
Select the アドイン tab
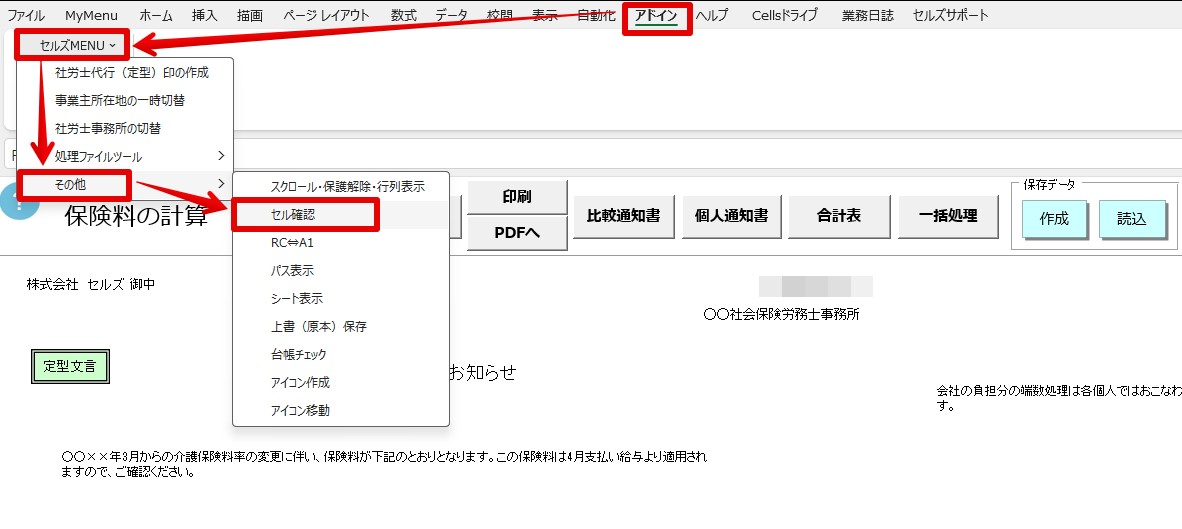[x=656, y=15]
